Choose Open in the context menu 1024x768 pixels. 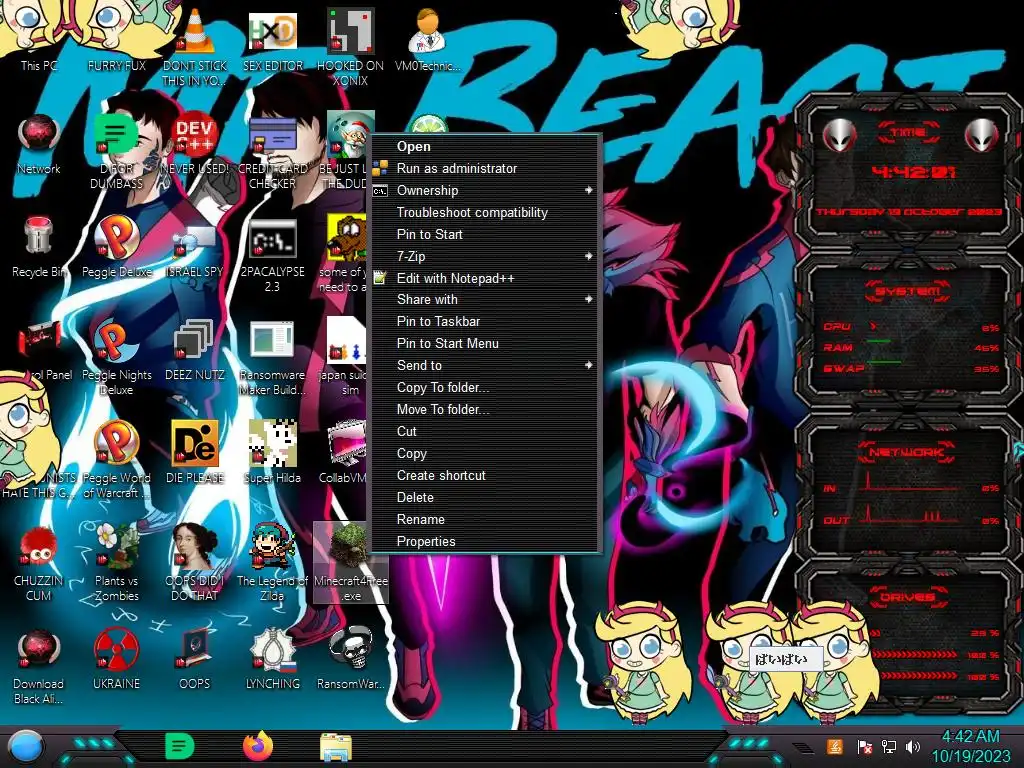point(486,147)
